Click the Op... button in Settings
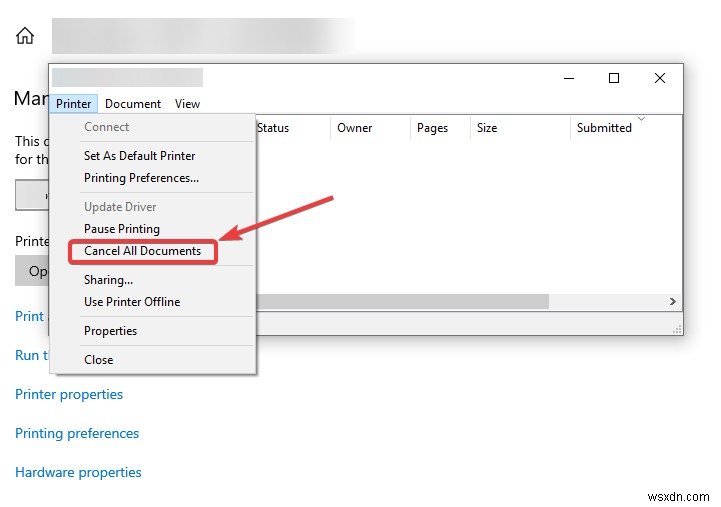 pos(32,271)
